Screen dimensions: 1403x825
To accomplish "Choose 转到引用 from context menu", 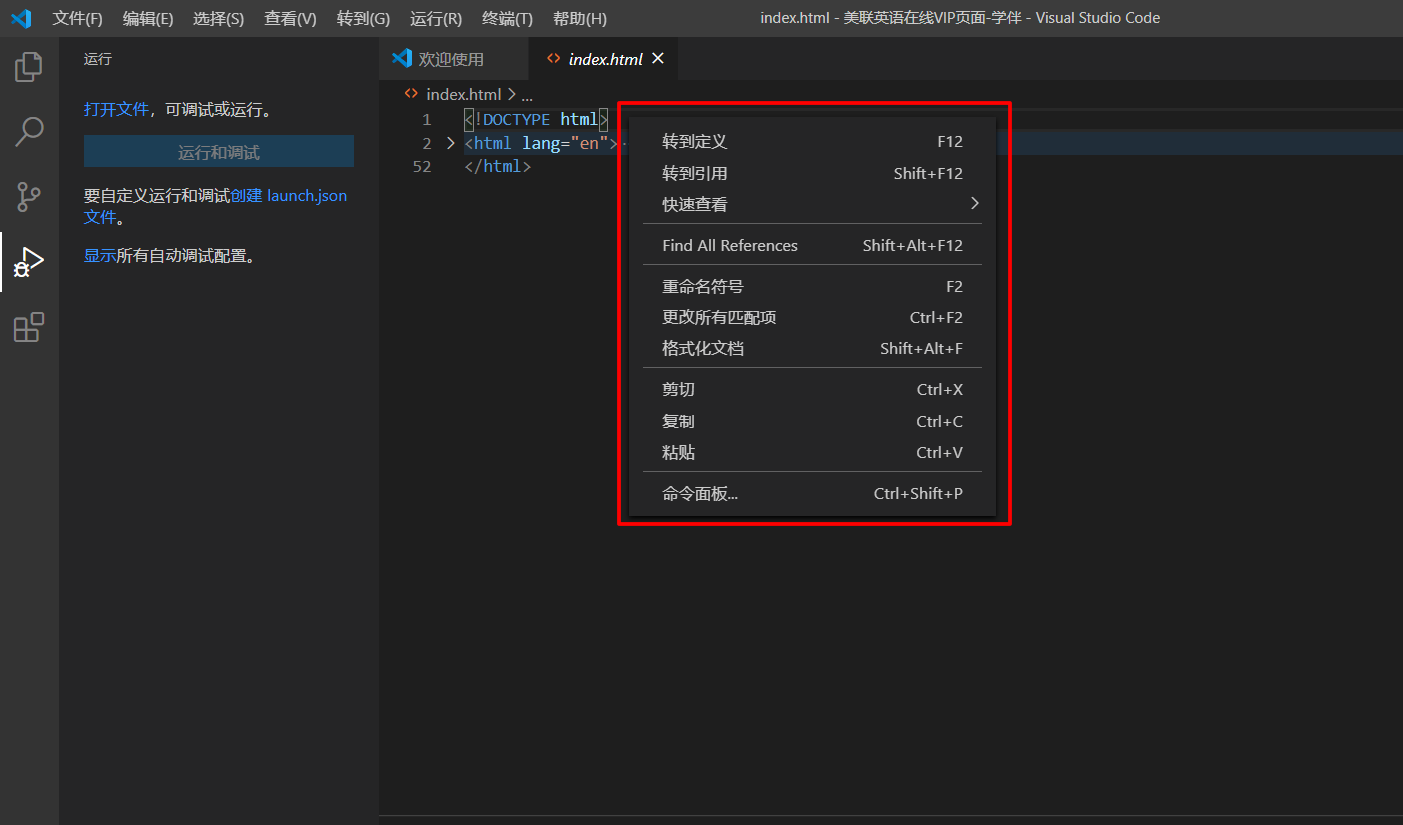I will pos(812,173).
